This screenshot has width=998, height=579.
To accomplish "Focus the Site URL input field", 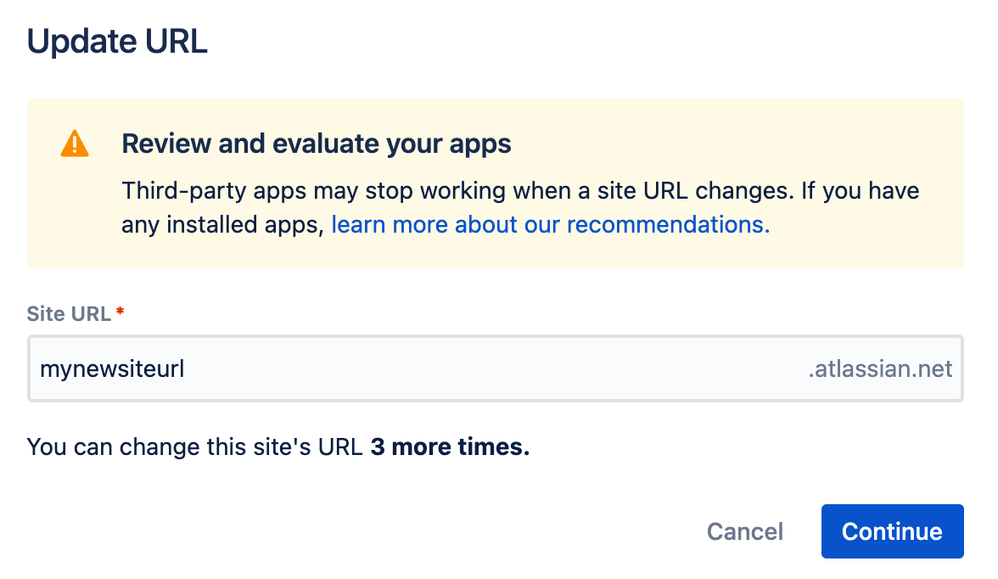I will tap(495, 368).
